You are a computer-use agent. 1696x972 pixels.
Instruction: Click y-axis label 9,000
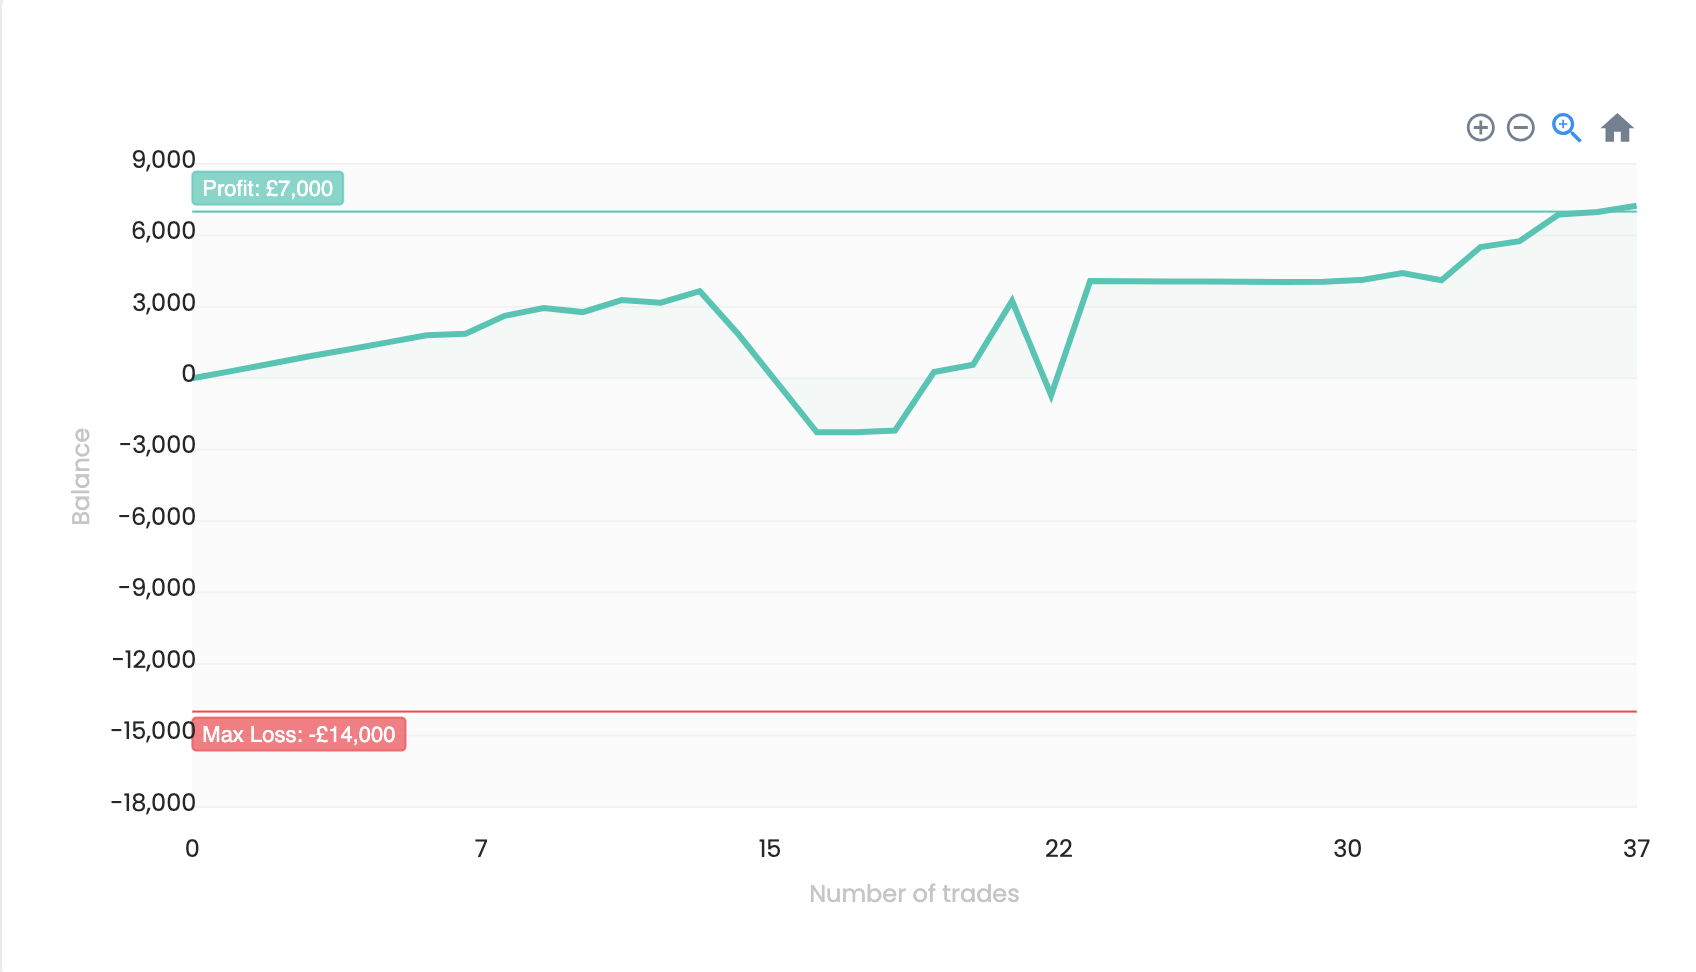[164, 160]
